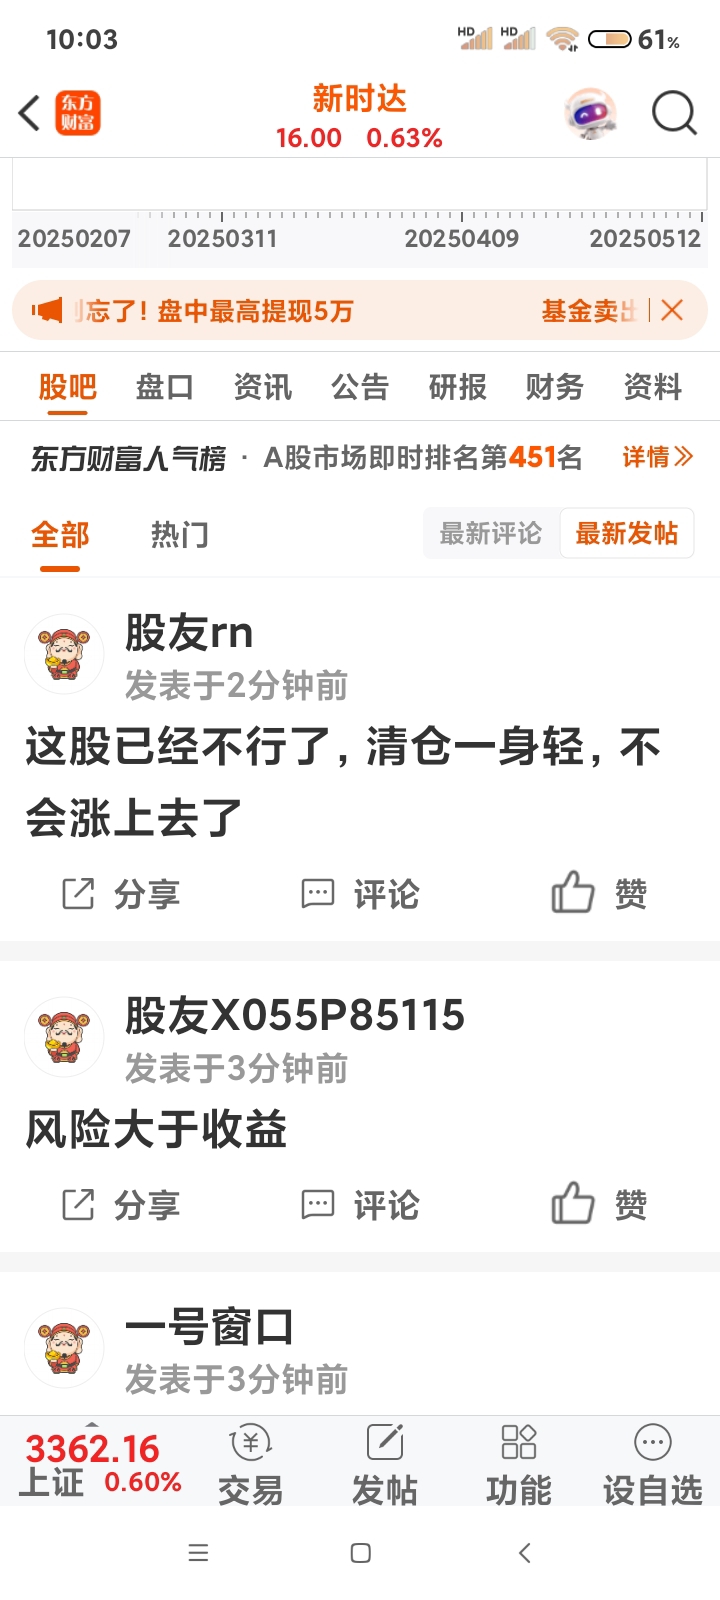Switch to the 盘口 tab
Viewport: 720px width, 1600px height.
click(x=165, y=387)
